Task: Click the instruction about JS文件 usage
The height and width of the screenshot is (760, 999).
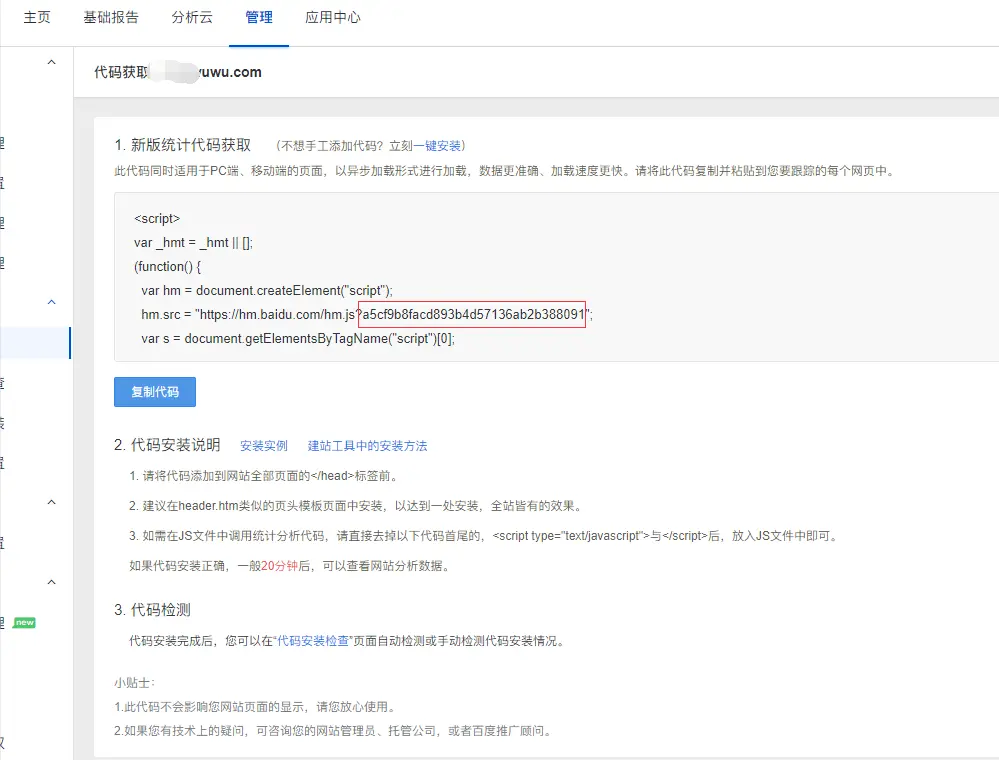Action: pyautogui.click(x=483, y=536)
